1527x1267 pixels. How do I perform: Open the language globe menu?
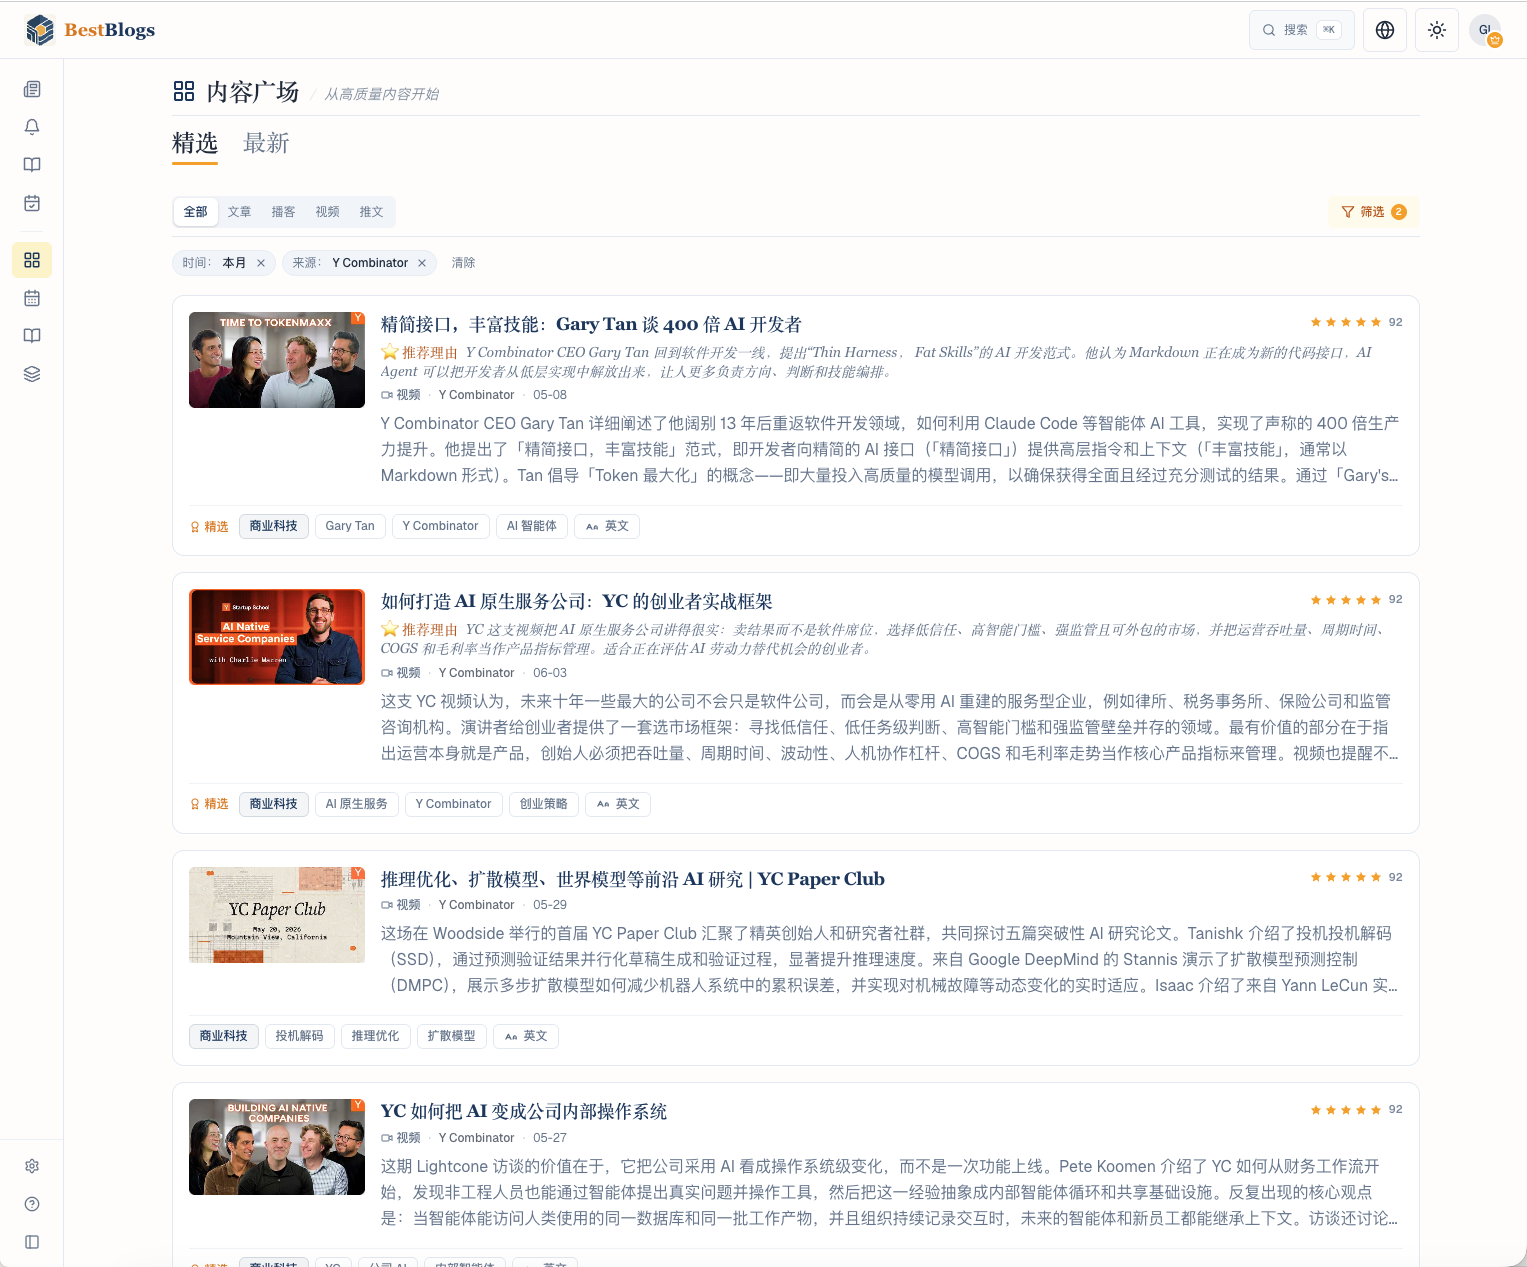click(1385, 30)
